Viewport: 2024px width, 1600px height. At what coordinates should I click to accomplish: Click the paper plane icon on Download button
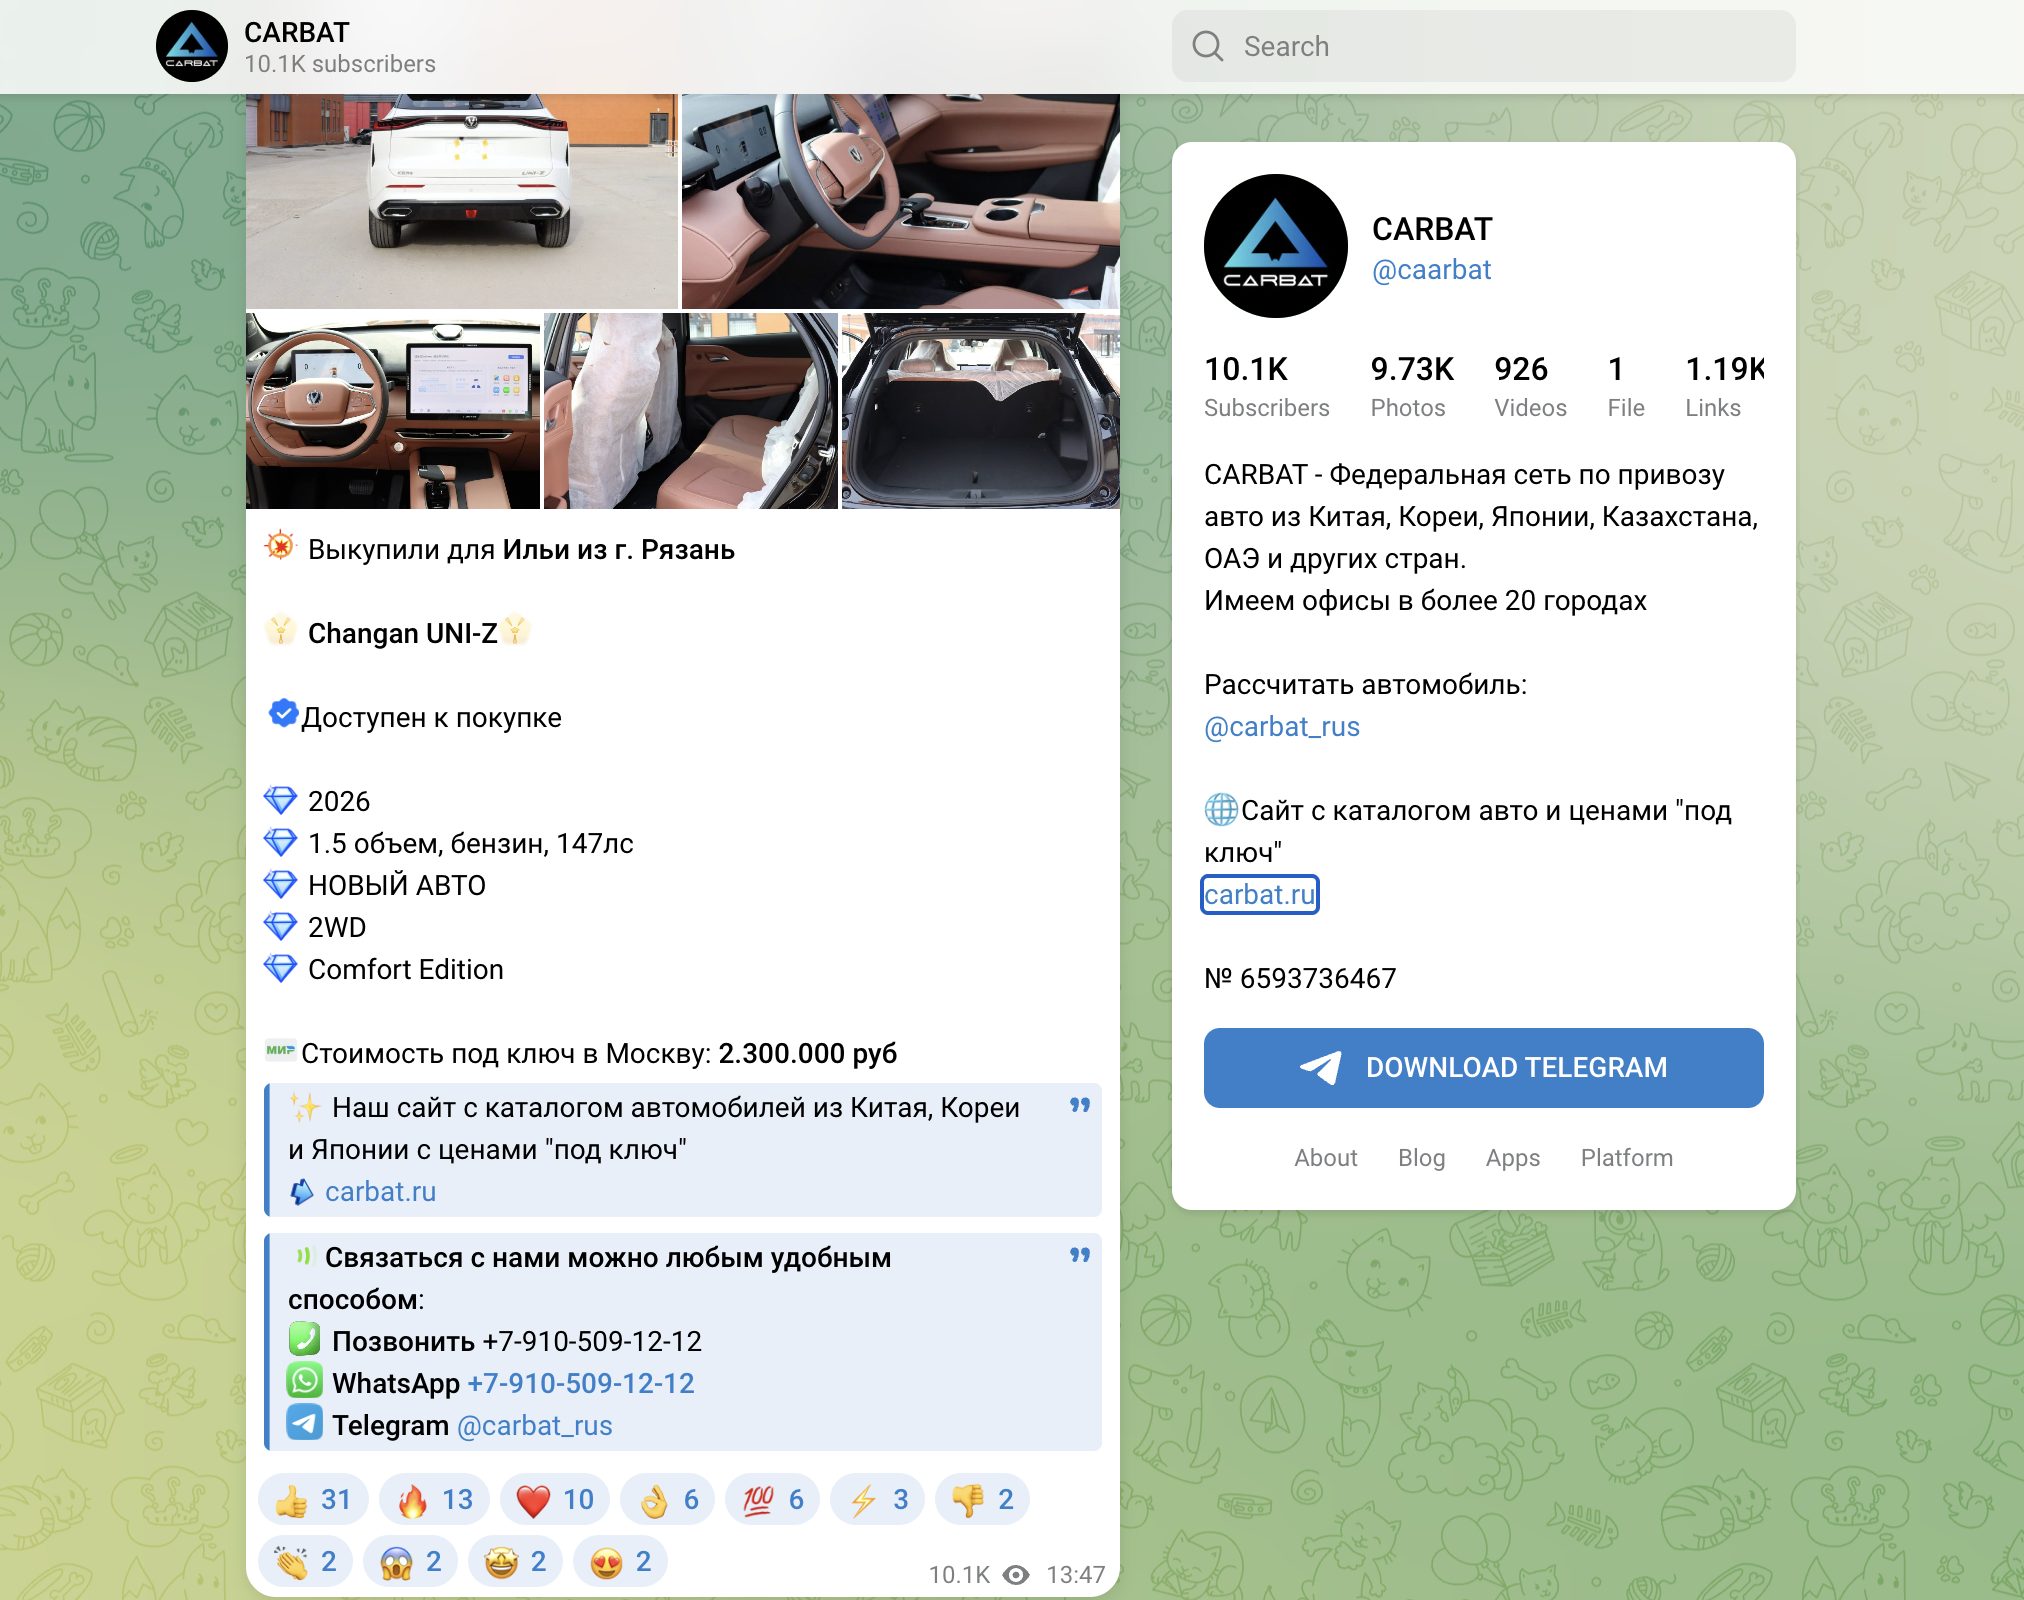click(x=1321, y=1067)
